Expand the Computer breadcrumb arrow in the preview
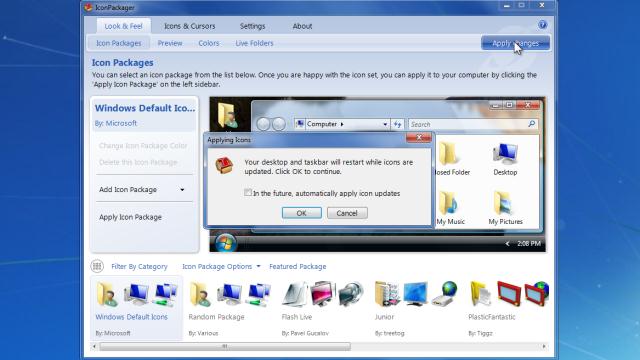640x360 pixels. [342, 124]
